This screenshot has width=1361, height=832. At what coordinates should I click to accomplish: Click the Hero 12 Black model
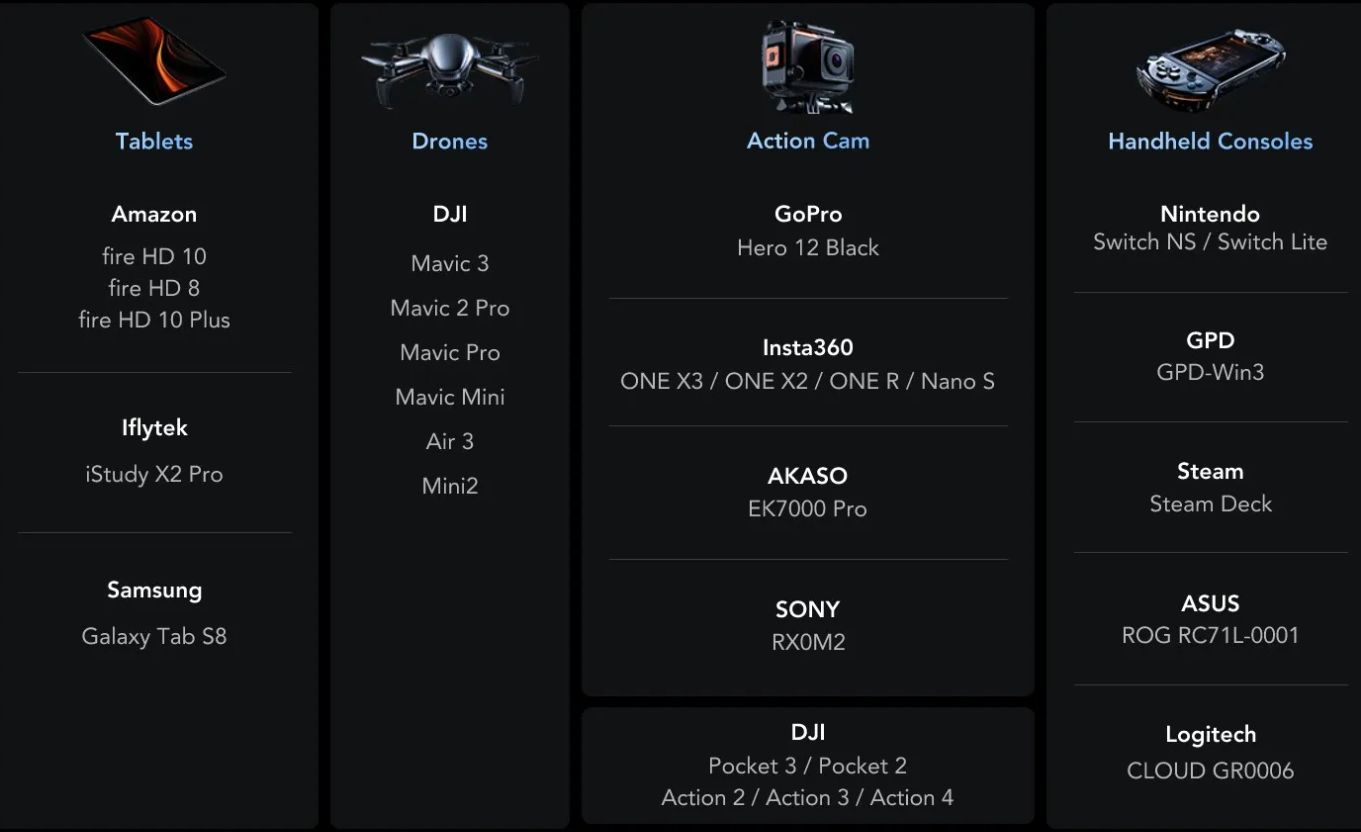(x=808, y=248)
